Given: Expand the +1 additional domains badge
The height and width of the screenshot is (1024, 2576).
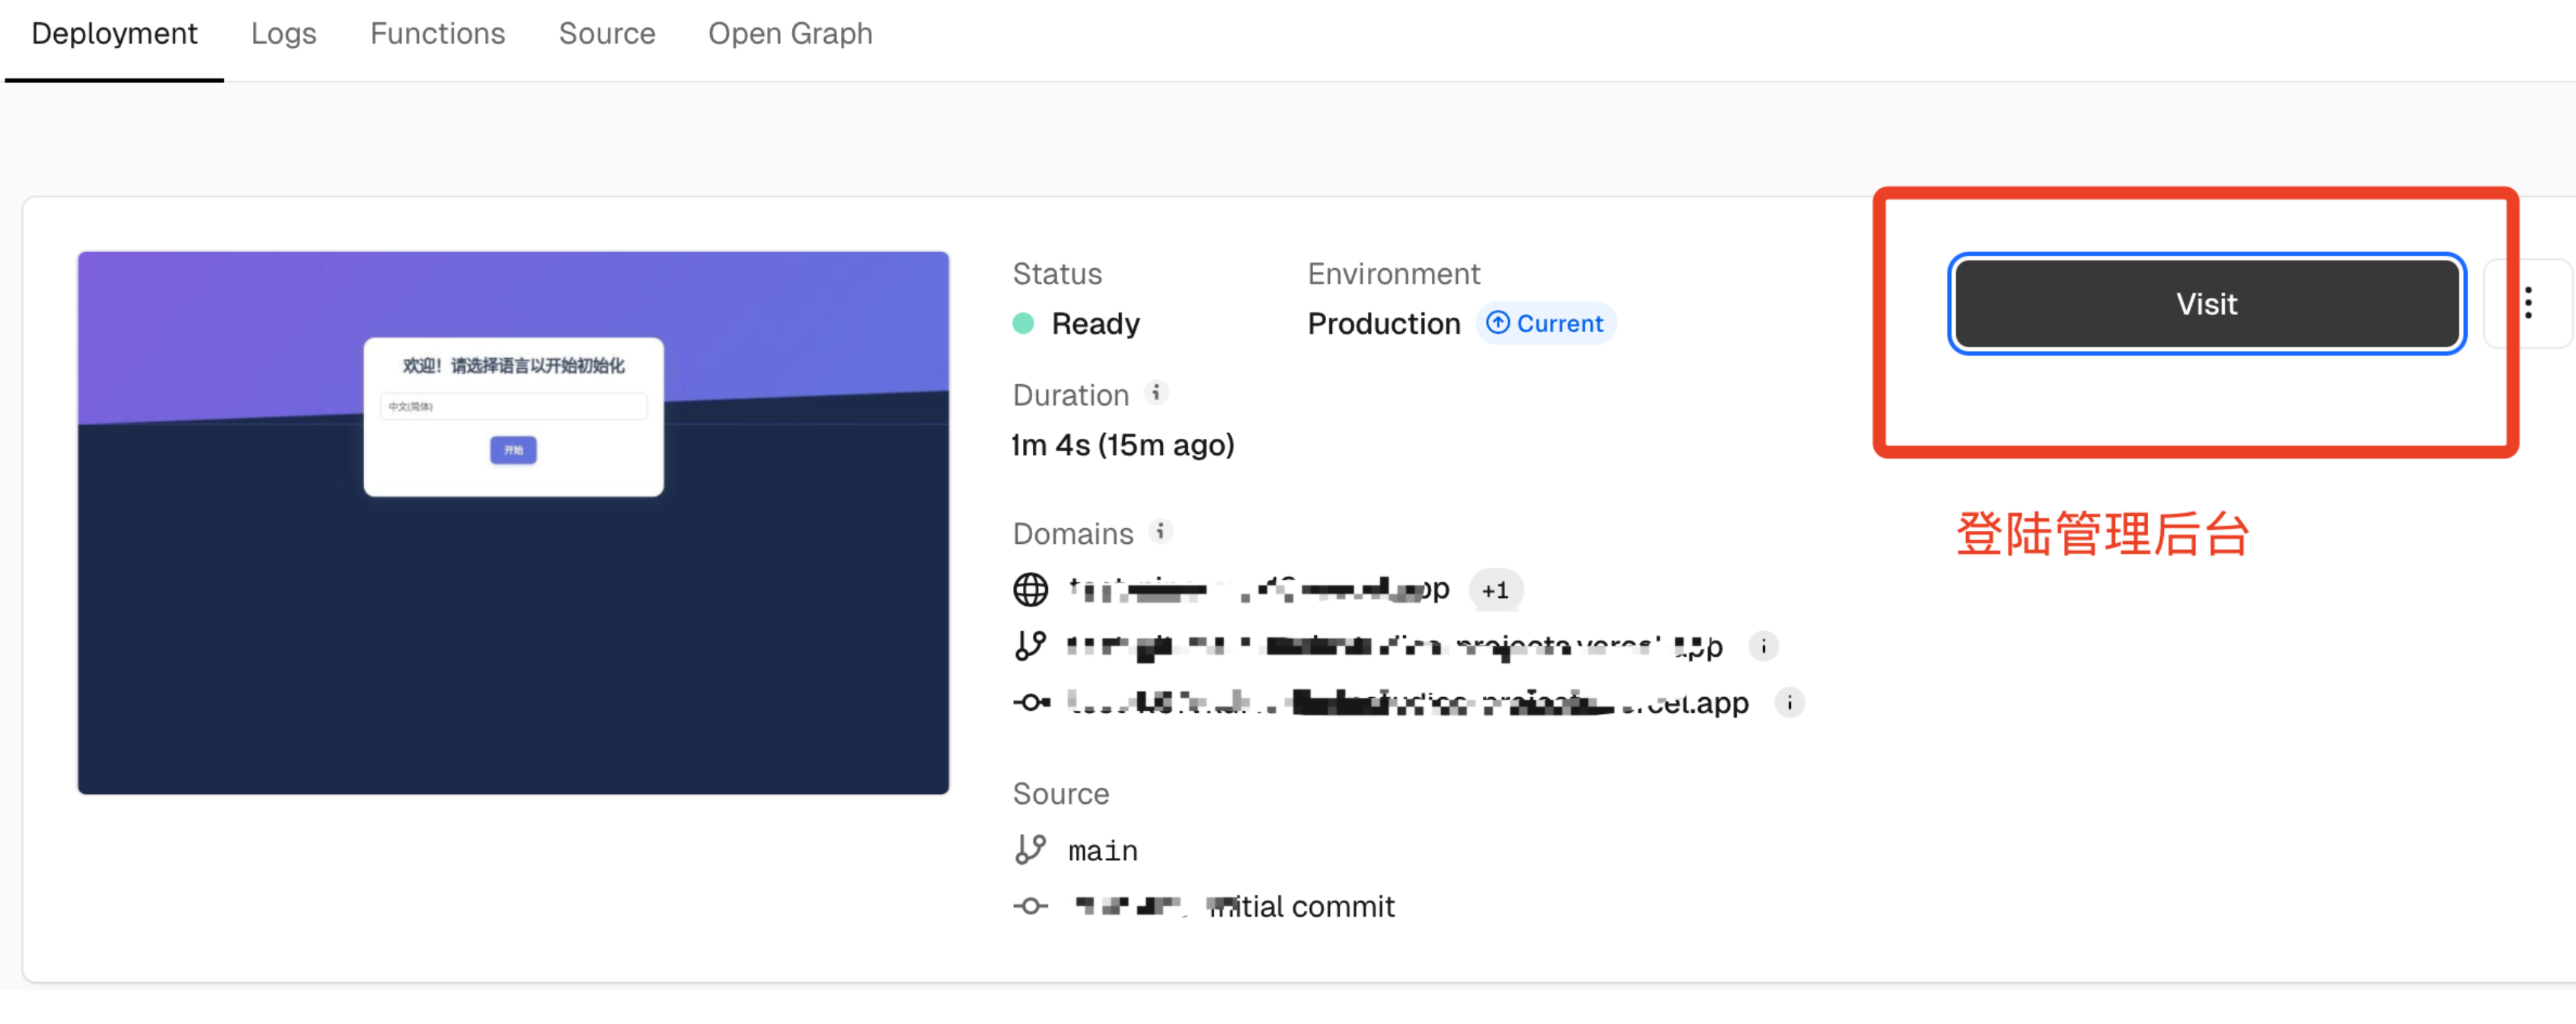Looking at the screenshot, I should 1495,591.
